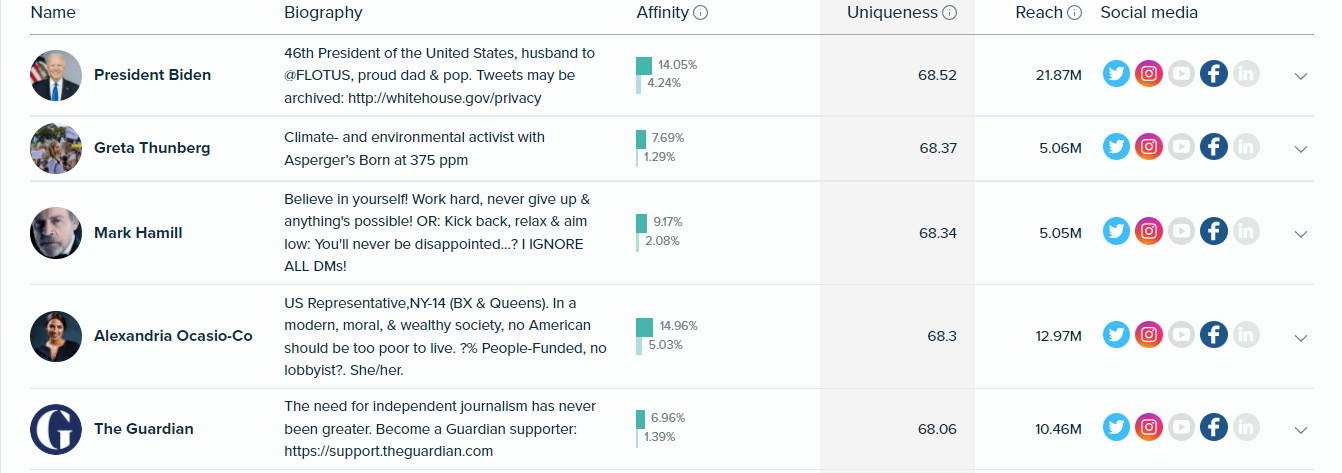This screenshot has height=473, width=1342.
Task: Expand the Greta Thunberg row chevron
Action: coord(1300,148)
